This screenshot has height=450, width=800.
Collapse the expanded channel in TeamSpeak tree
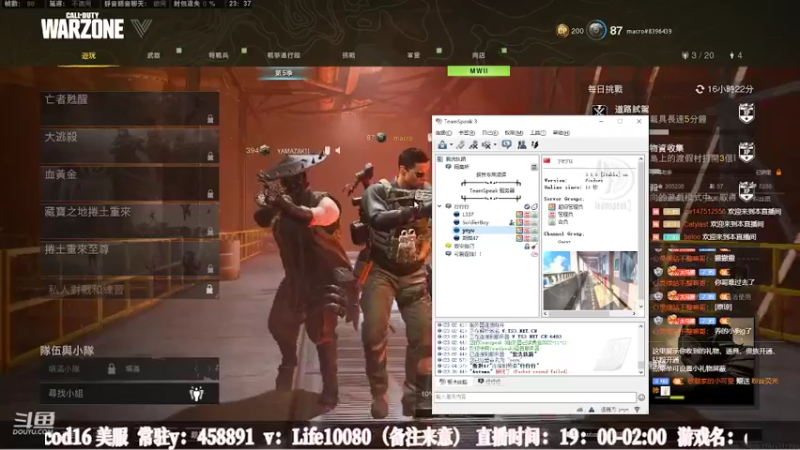(x=440, y=206)
